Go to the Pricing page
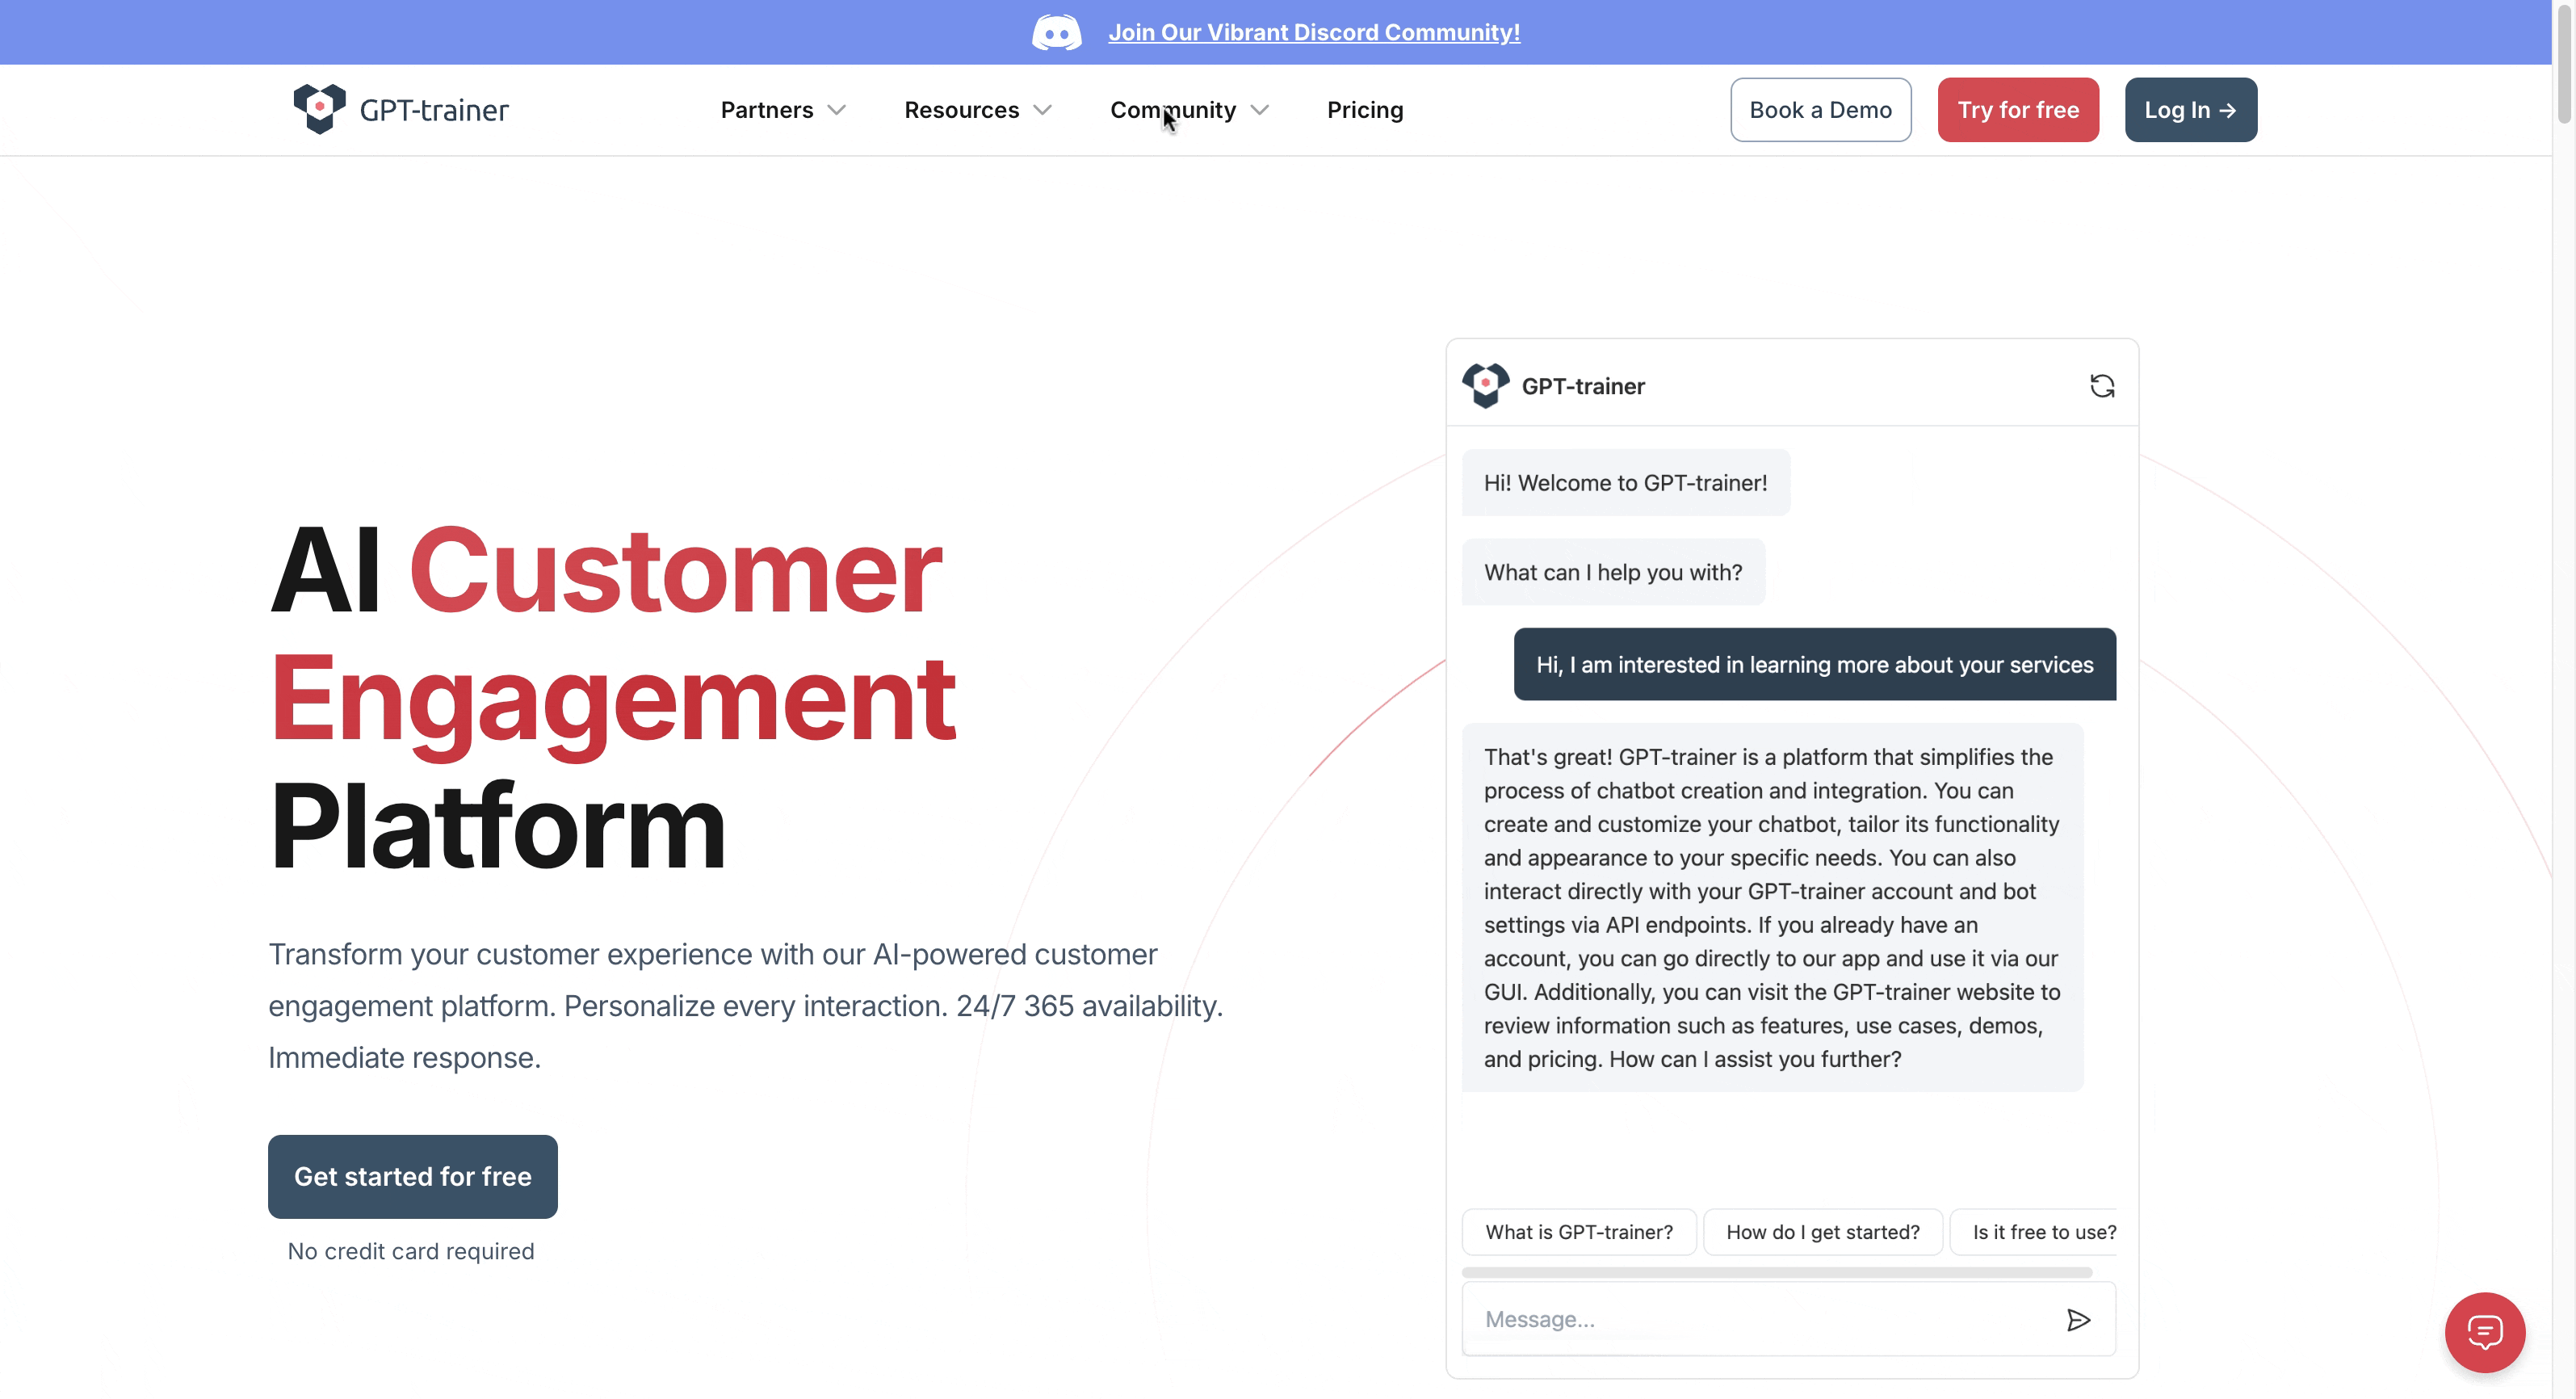Image resolution: width=2576 pixels, height=1399 pixels. tap(1365, 110)
